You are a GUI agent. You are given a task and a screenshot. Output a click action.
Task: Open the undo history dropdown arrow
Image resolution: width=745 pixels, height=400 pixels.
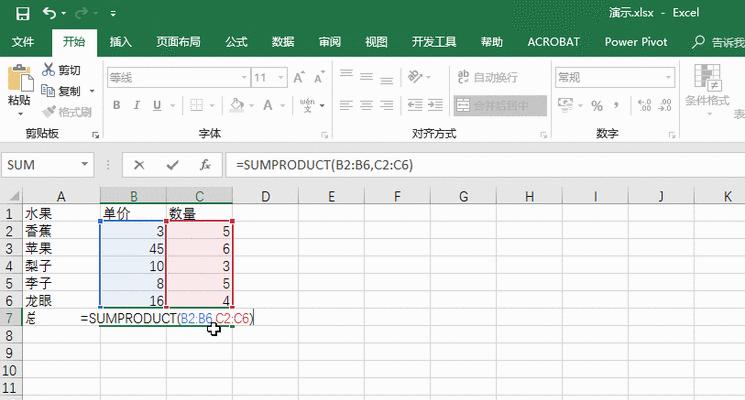click(64, 13)
